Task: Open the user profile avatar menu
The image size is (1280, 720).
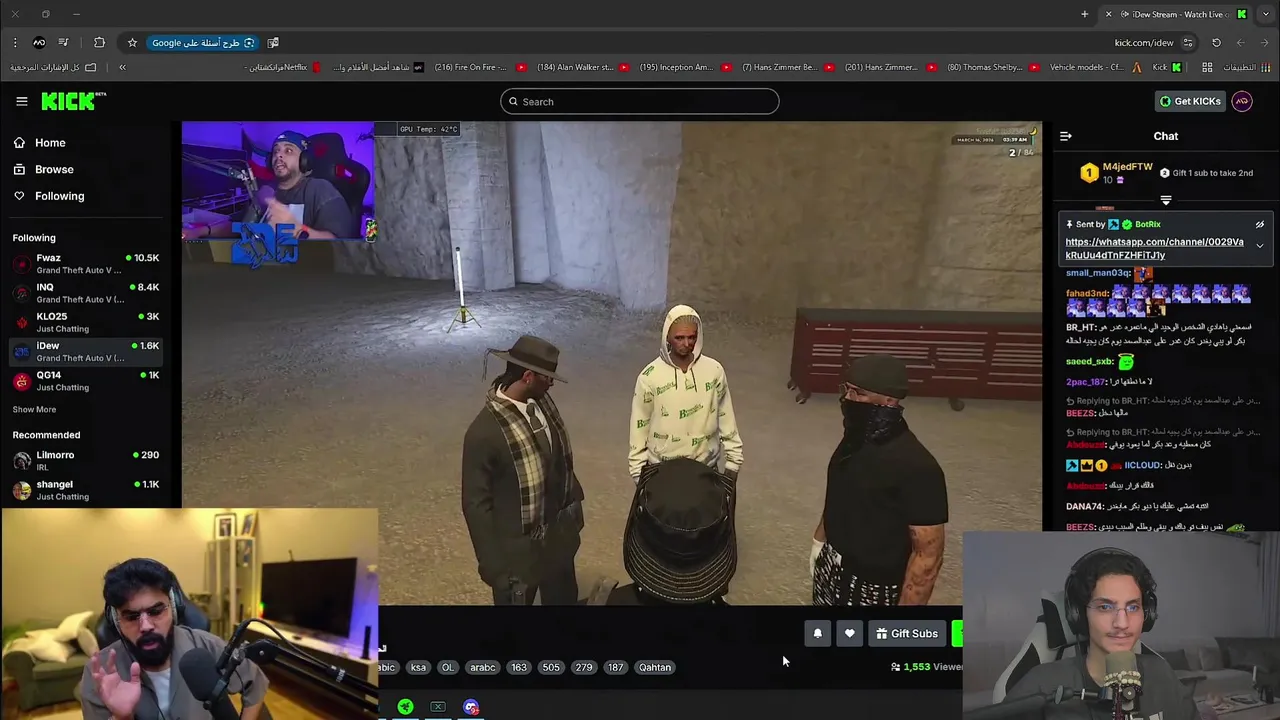Action: click(x=1241, y=101)
